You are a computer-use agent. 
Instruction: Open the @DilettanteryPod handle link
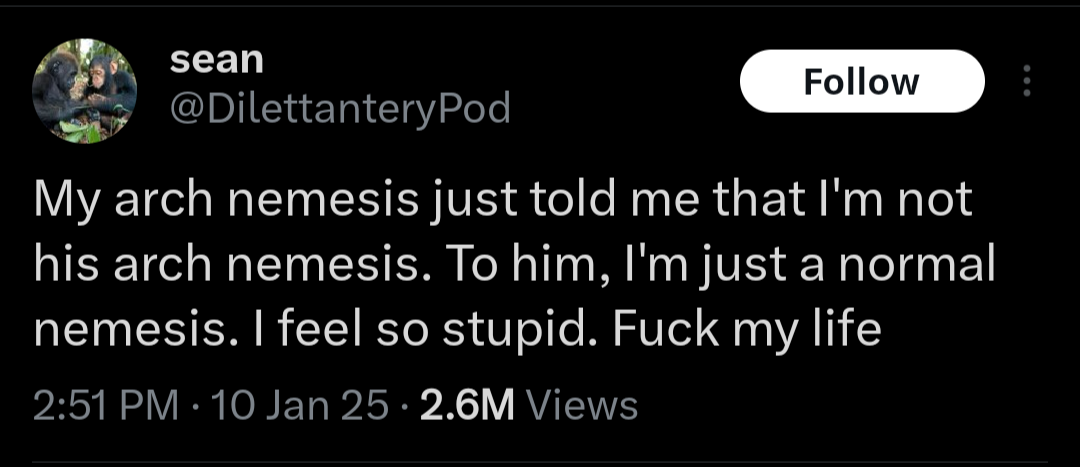tap(340, 109)
